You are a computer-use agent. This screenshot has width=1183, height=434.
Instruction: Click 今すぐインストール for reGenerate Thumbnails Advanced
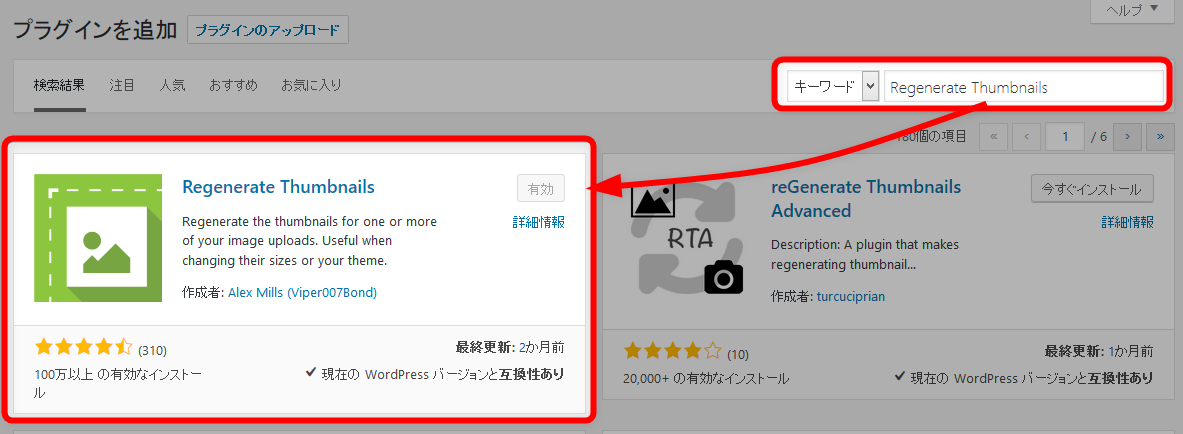click(1092, 189)
